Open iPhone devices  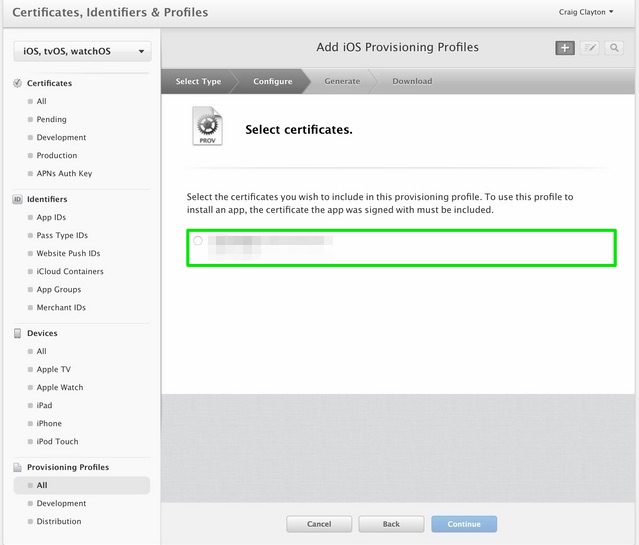tap(49, 424)
